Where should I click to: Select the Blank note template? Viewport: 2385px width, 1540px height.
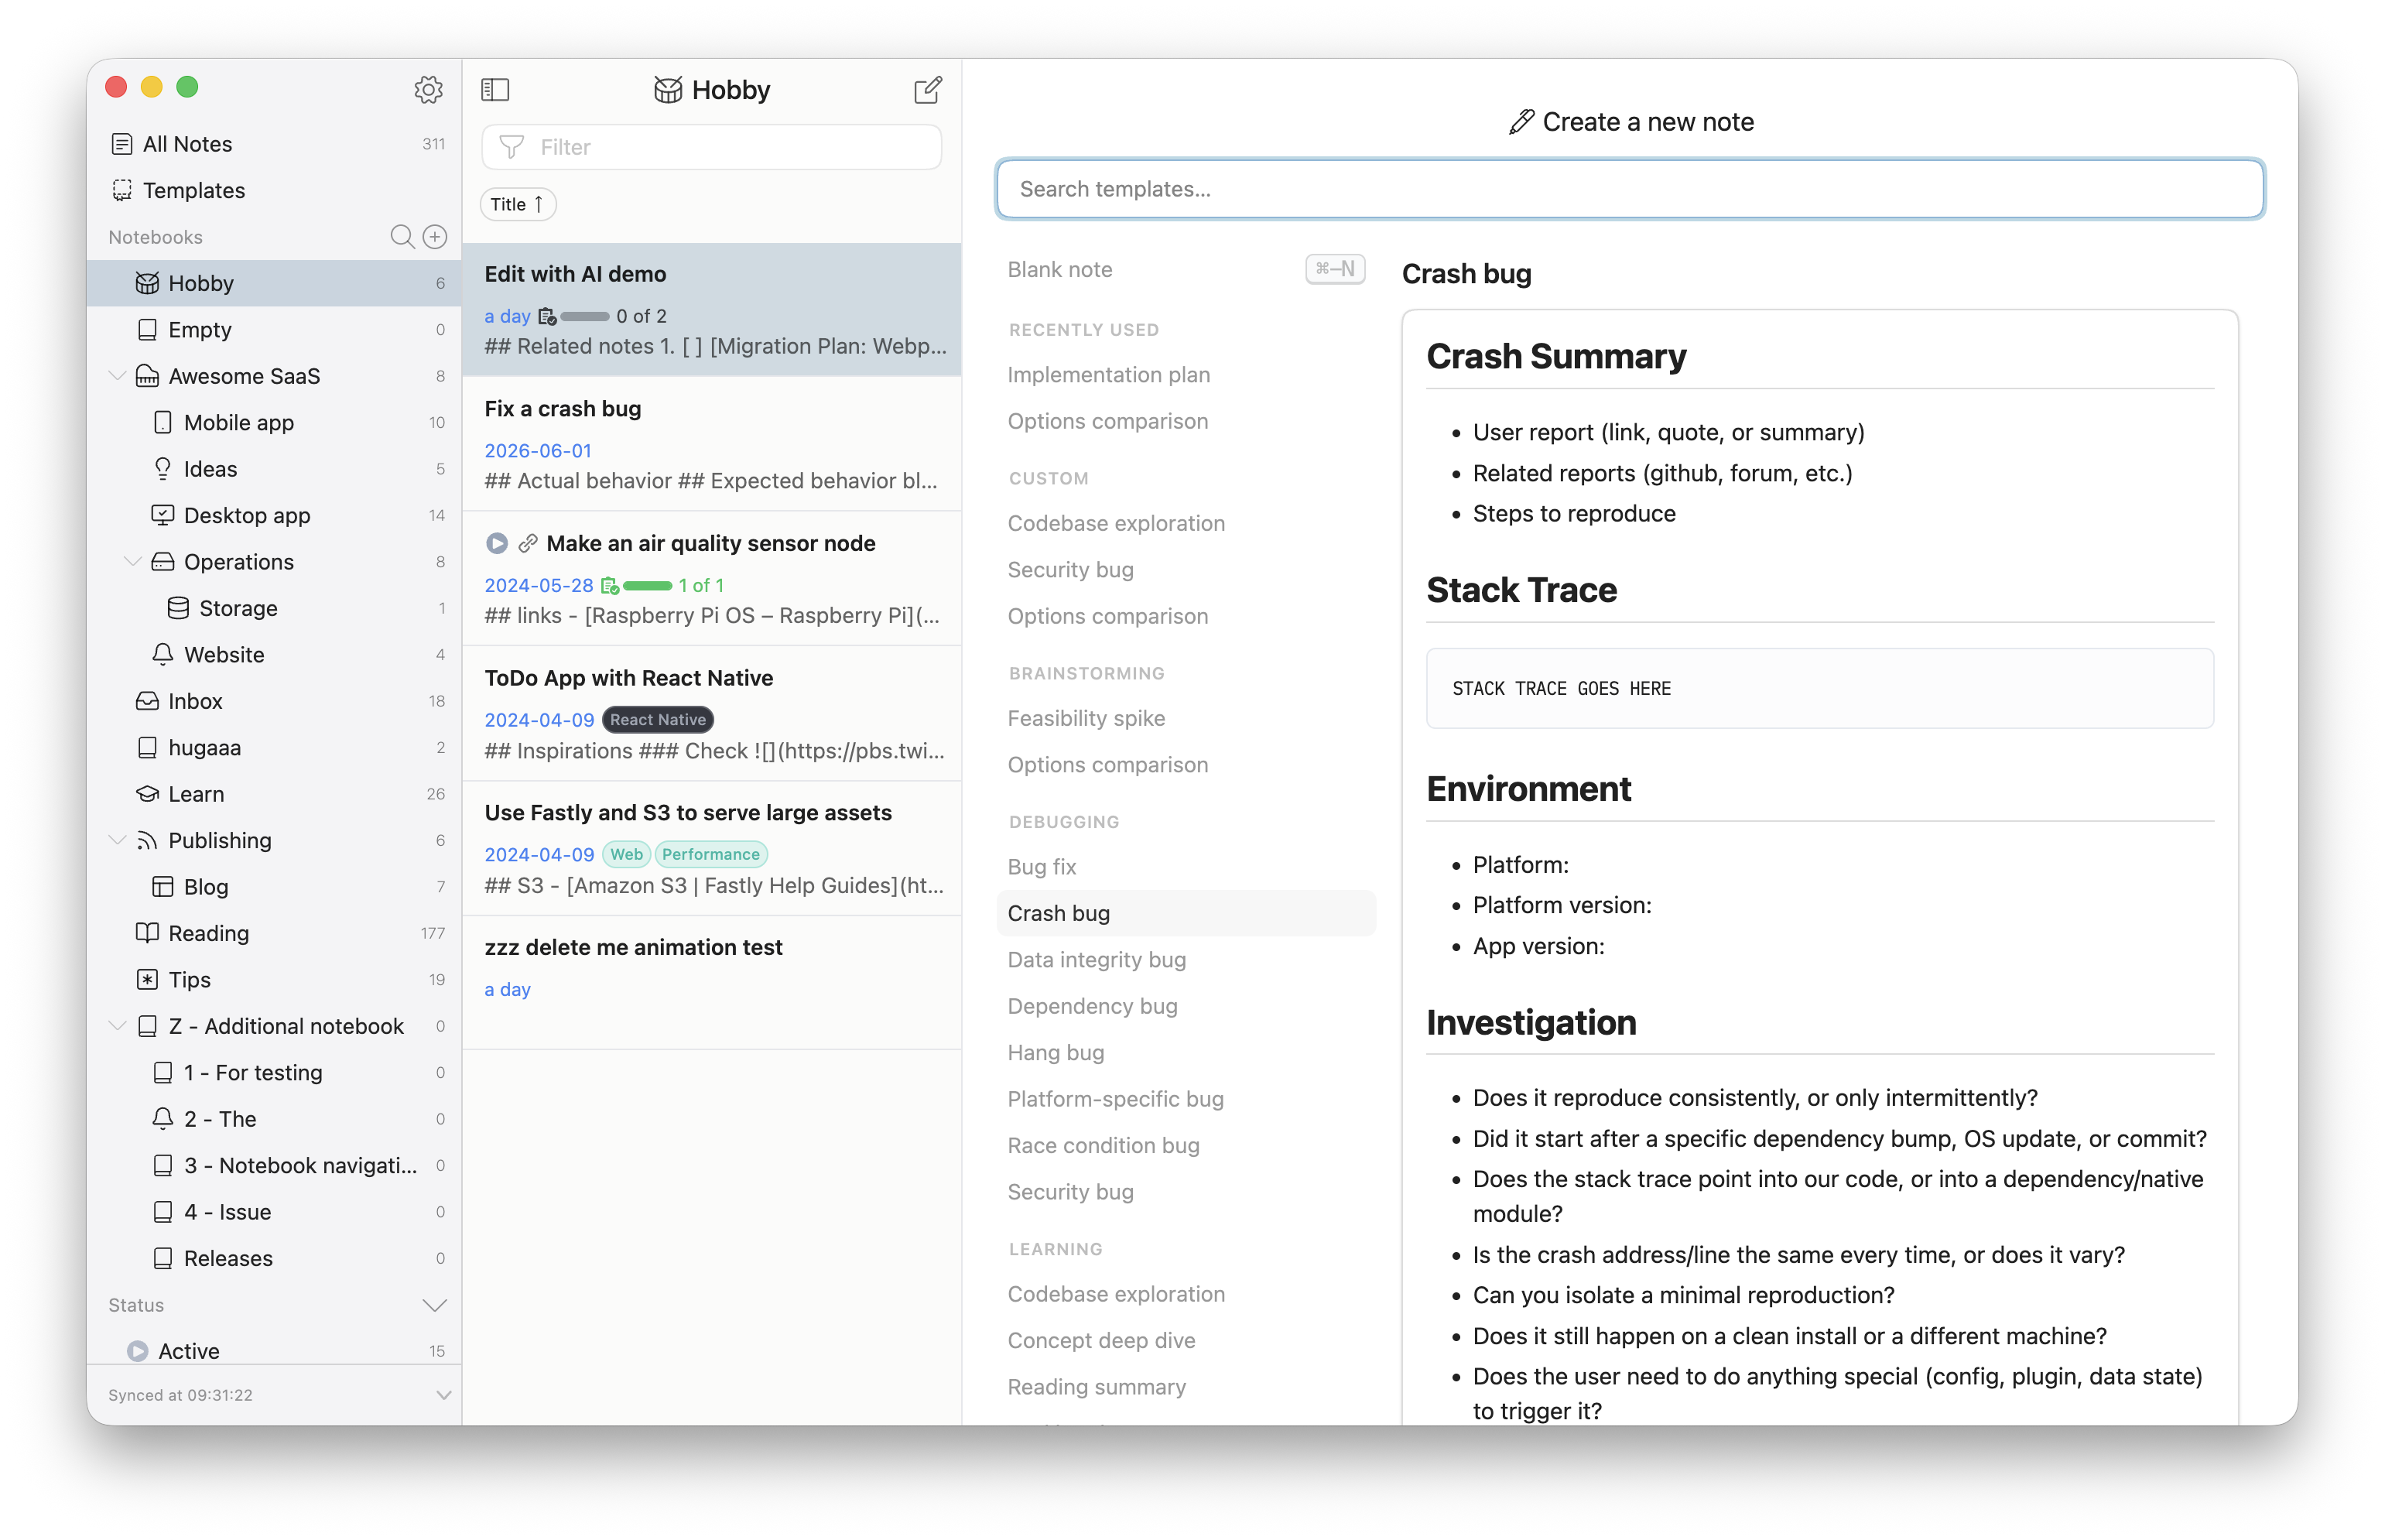point(1186,269)
